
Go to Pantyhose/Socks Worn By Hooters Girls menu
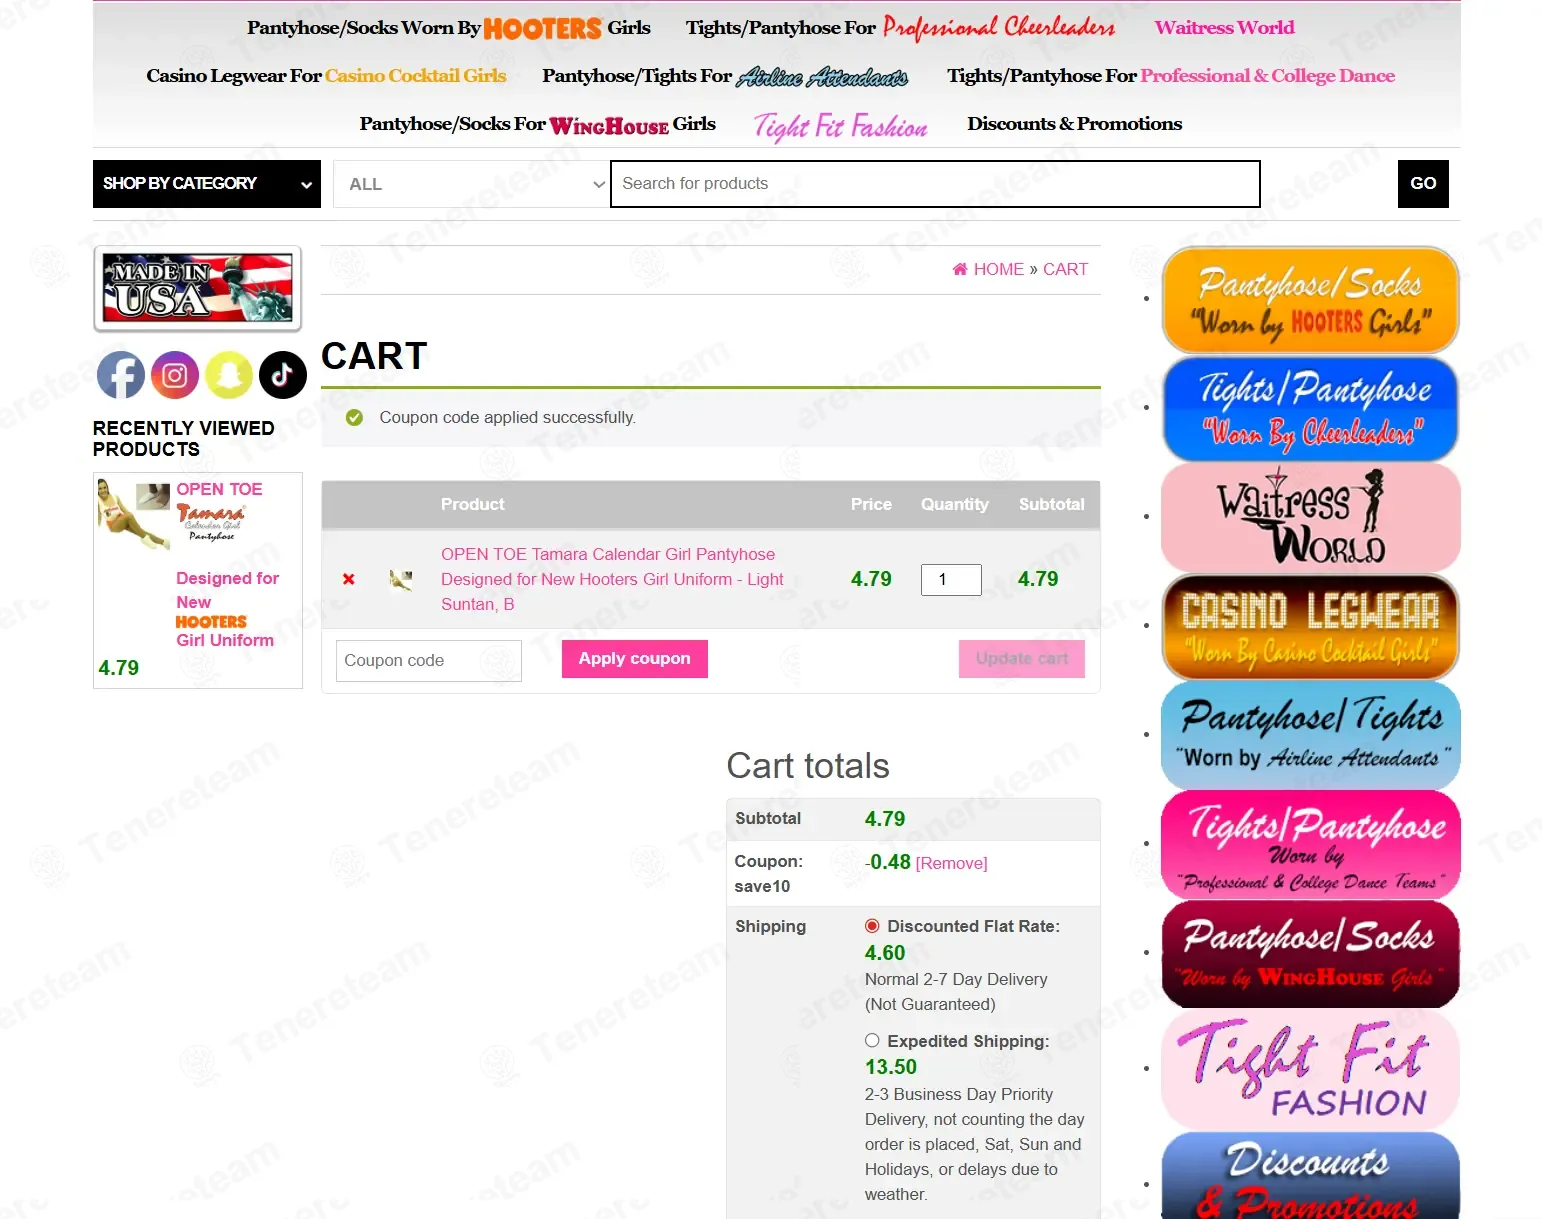pos(449,28)
